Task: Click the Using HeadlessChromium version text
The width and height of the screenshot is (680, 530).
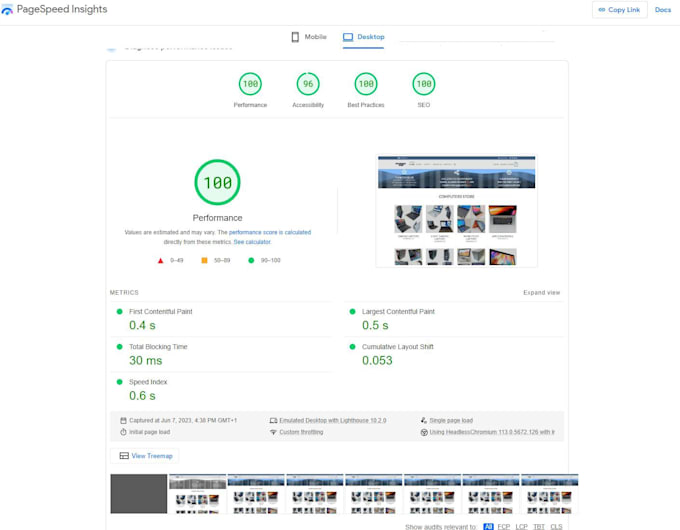Action: (492, 432)
